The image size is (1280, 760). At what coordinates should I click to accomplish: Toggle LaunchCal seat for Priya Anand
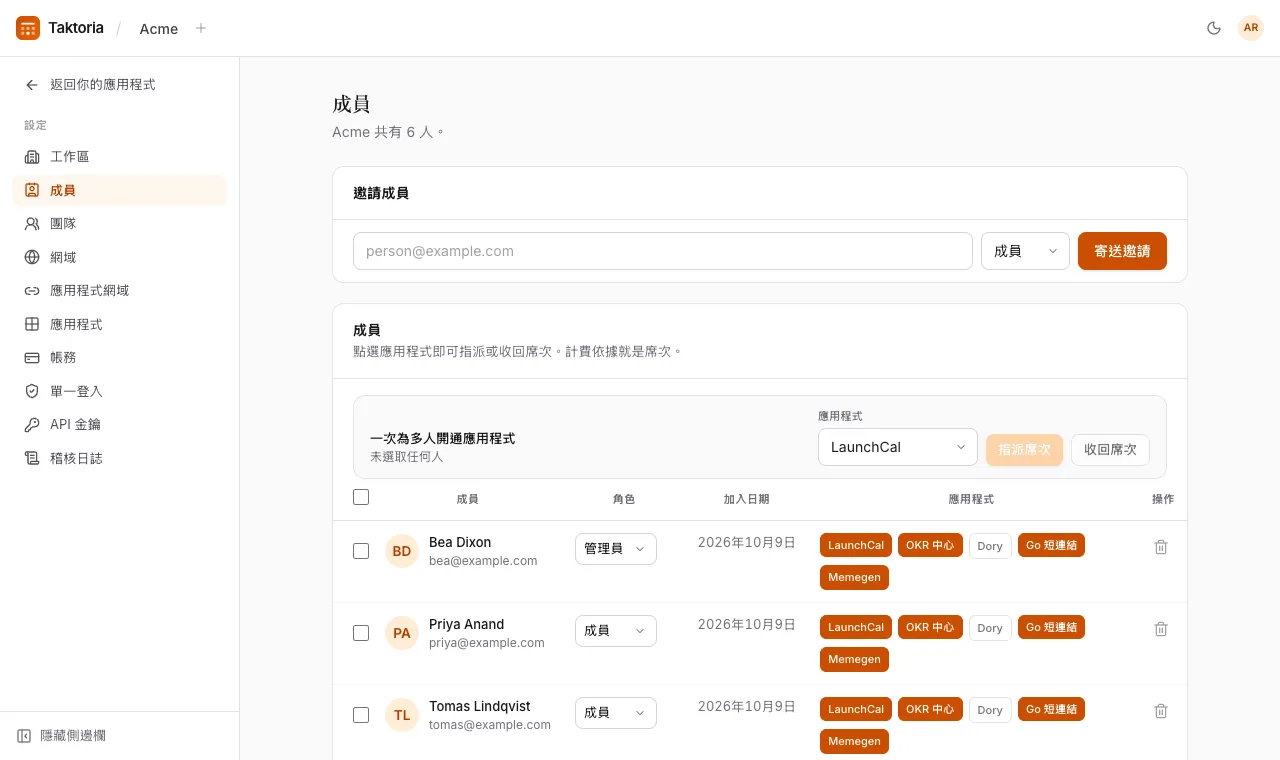point(856,628)
